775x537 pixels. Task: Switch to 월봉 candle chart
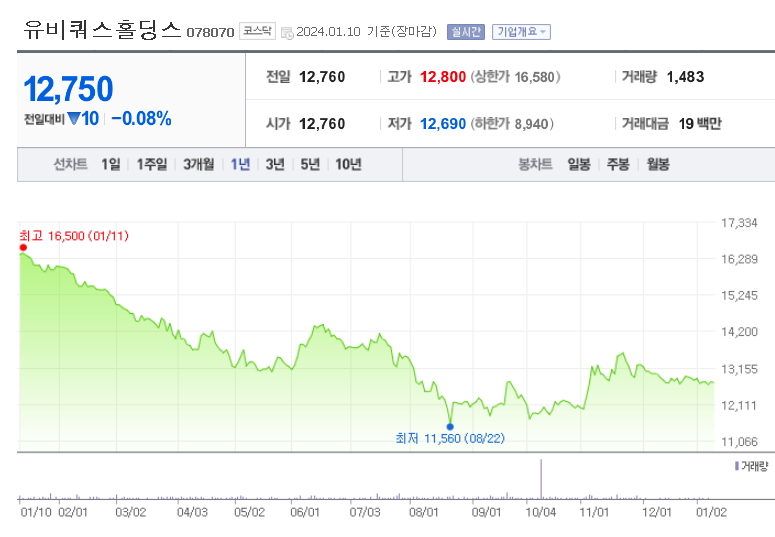tap(658, 164)
